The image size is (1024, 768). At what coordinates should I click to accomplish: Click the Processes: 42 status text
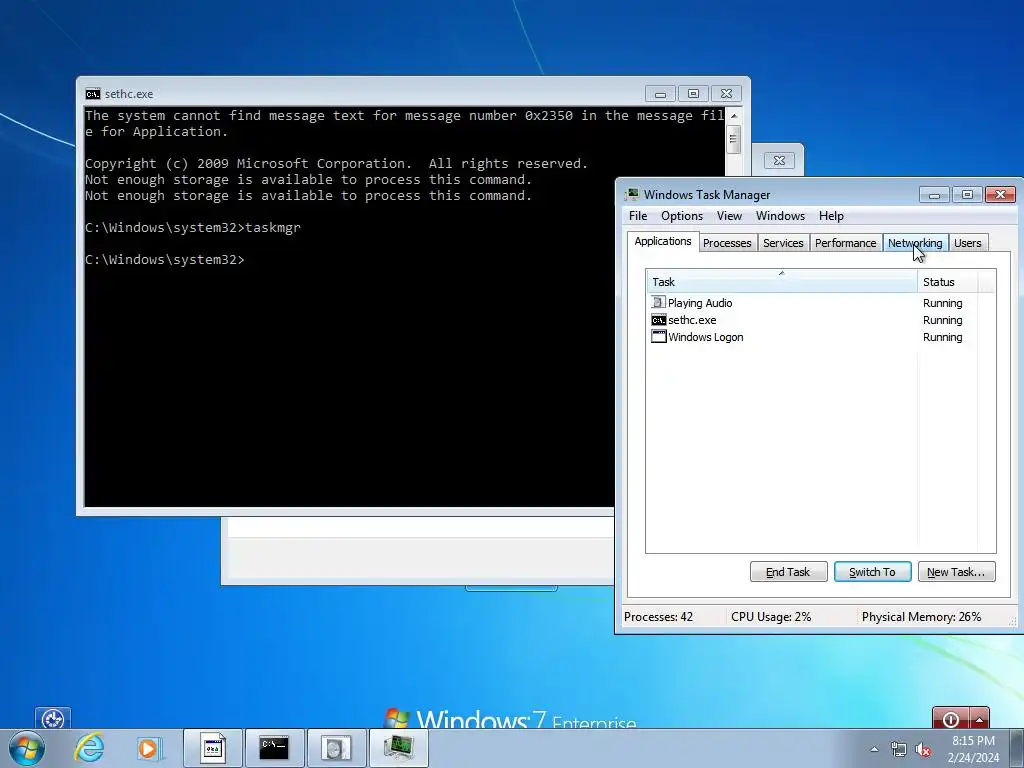point(658,617)
